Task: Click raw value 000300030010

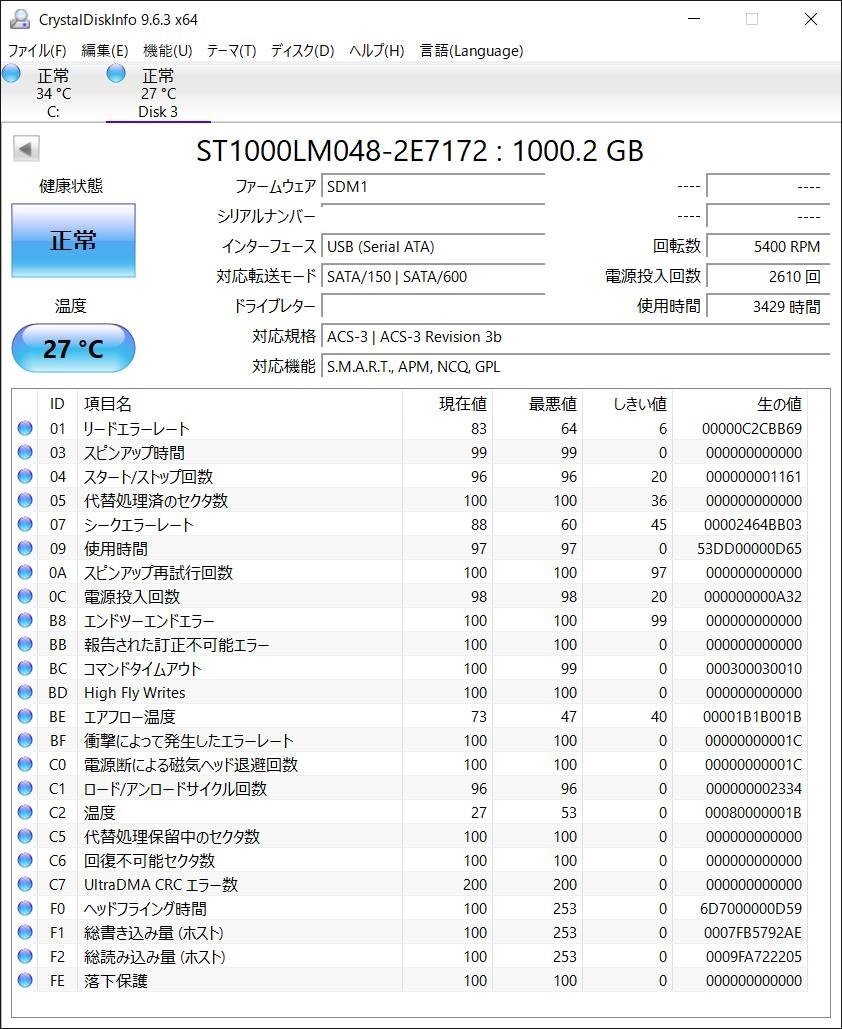Action: pos(753,669)
